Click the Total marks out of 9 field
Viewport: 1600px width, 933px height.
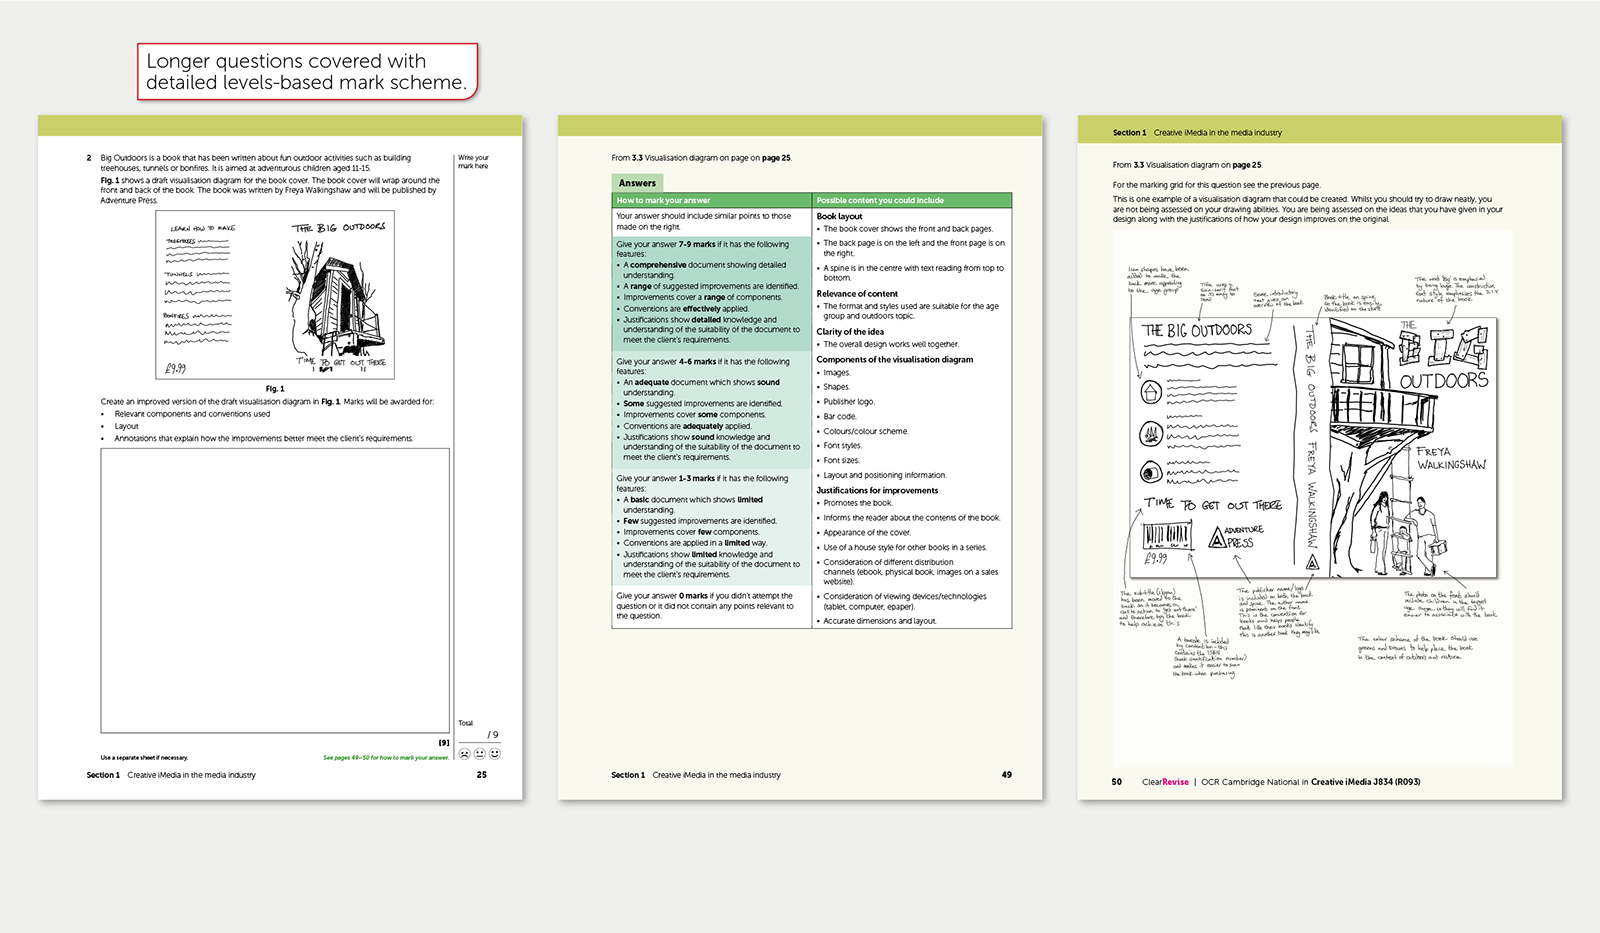click(490, 735)
